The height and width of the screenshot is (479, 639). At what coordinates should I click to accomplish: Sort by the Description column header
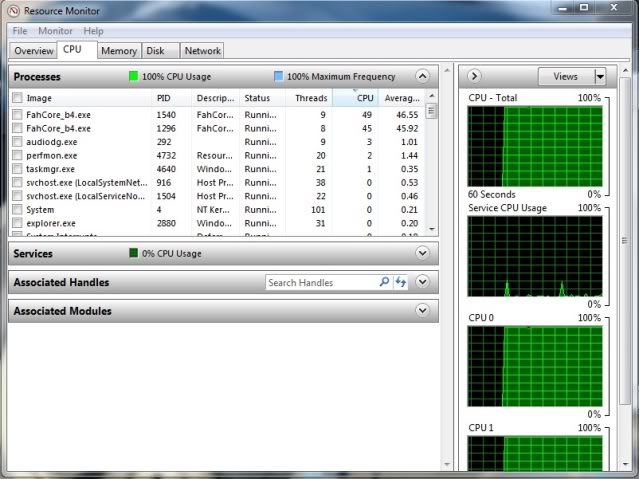pyautogui.click(x=215, y=98)
